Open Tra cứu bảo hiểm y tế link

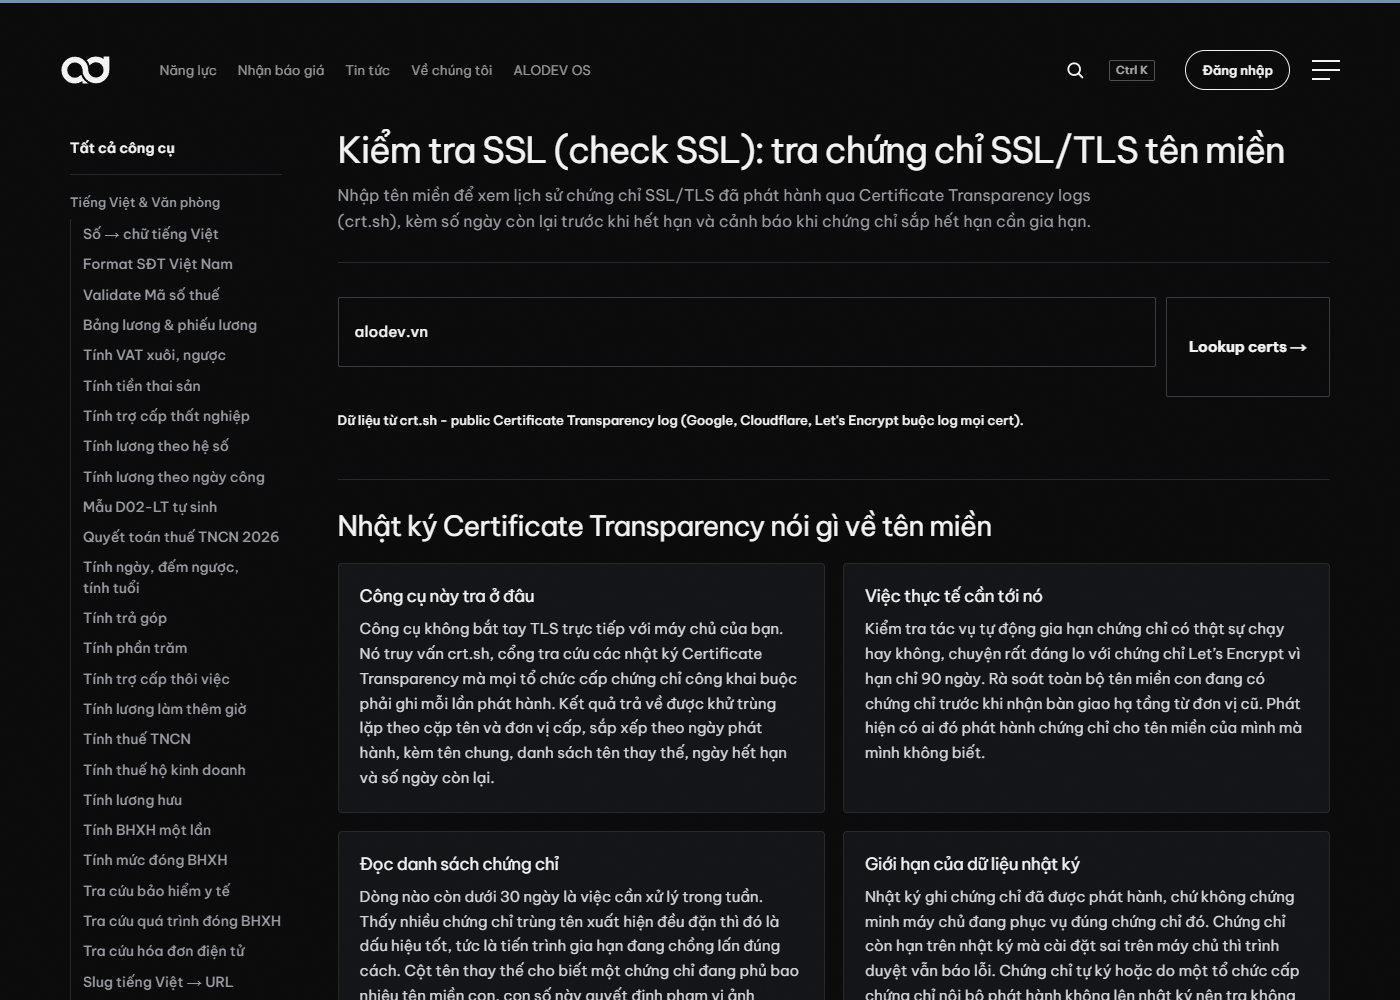(156, 891)
